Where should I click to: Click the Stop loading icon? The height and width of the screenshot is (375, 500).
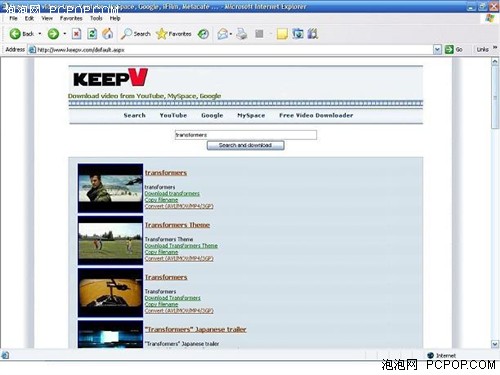(x=77, y=34)
